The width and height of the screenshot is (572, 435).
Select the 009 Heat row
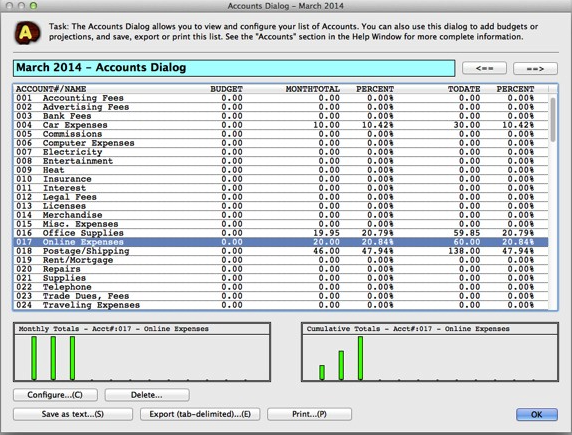[281, 170]
